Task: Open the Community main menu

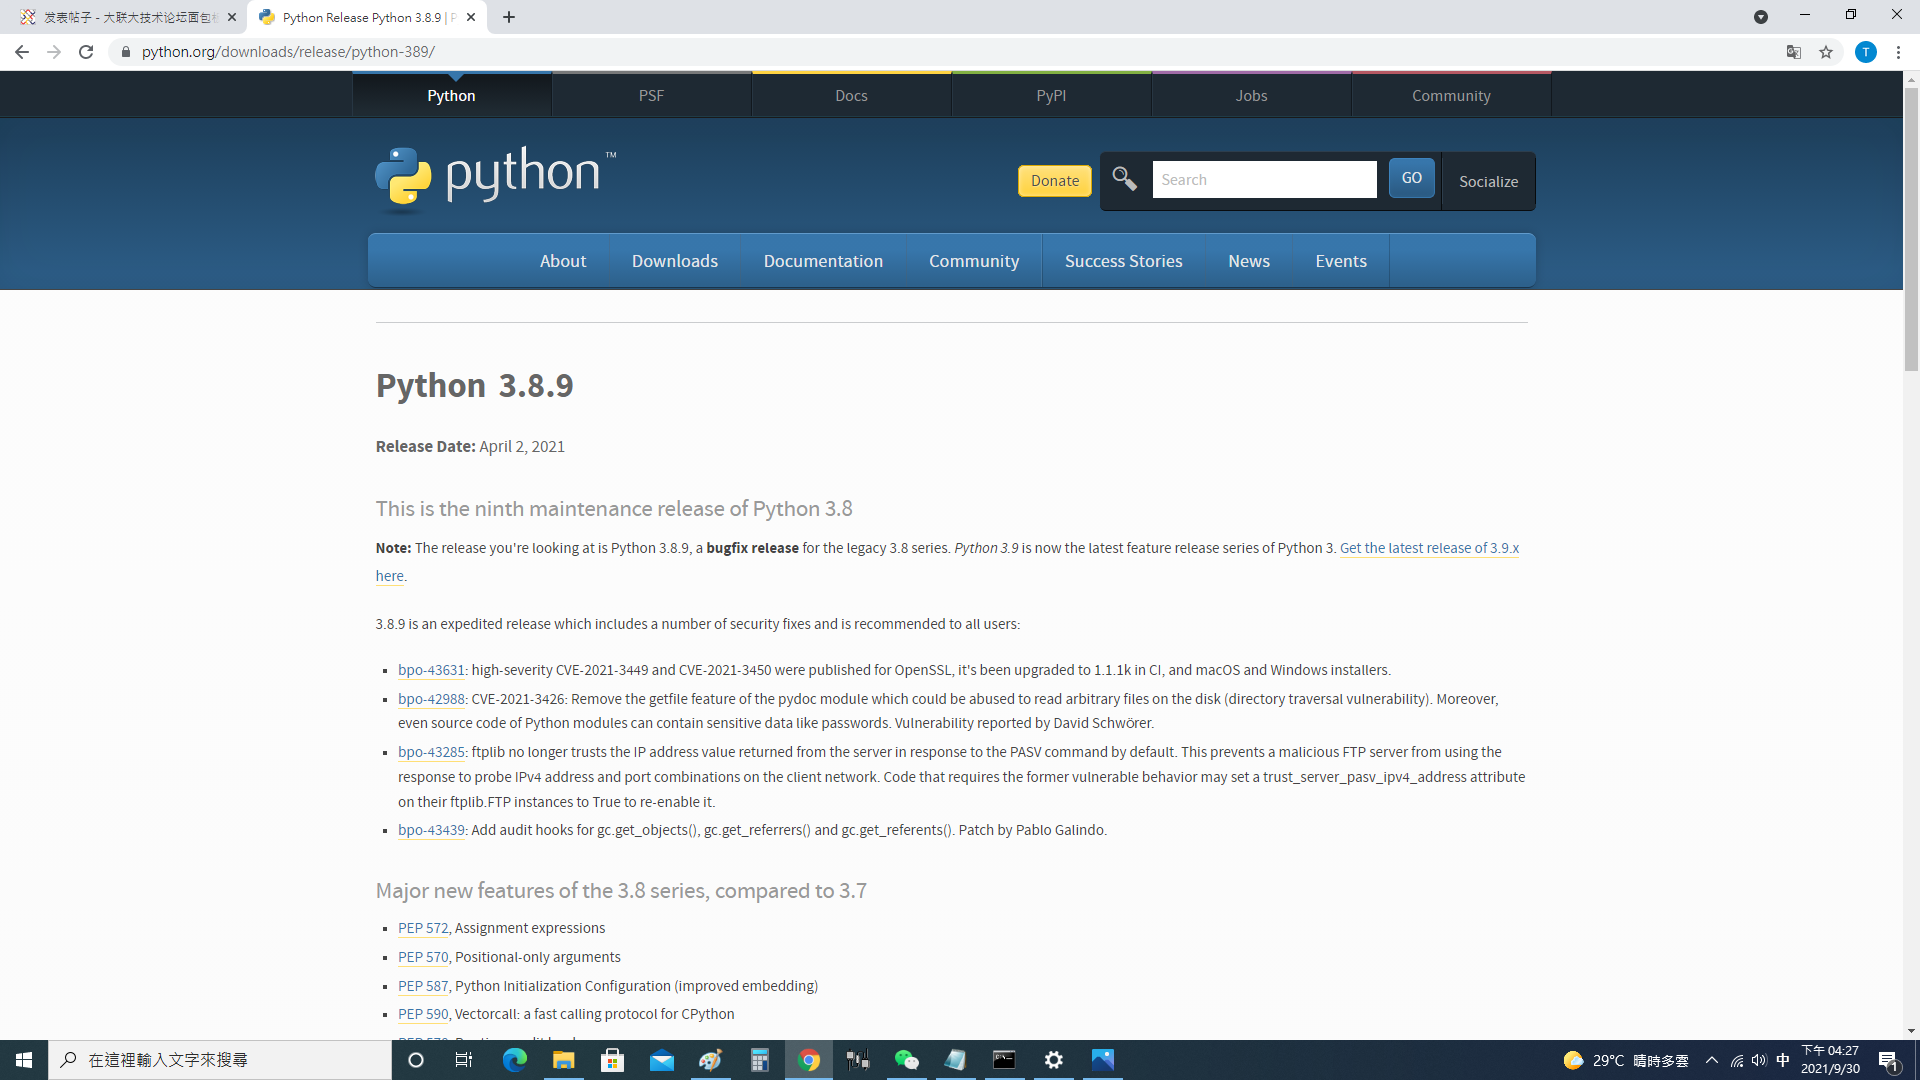Action: click(x=974, y=261)
